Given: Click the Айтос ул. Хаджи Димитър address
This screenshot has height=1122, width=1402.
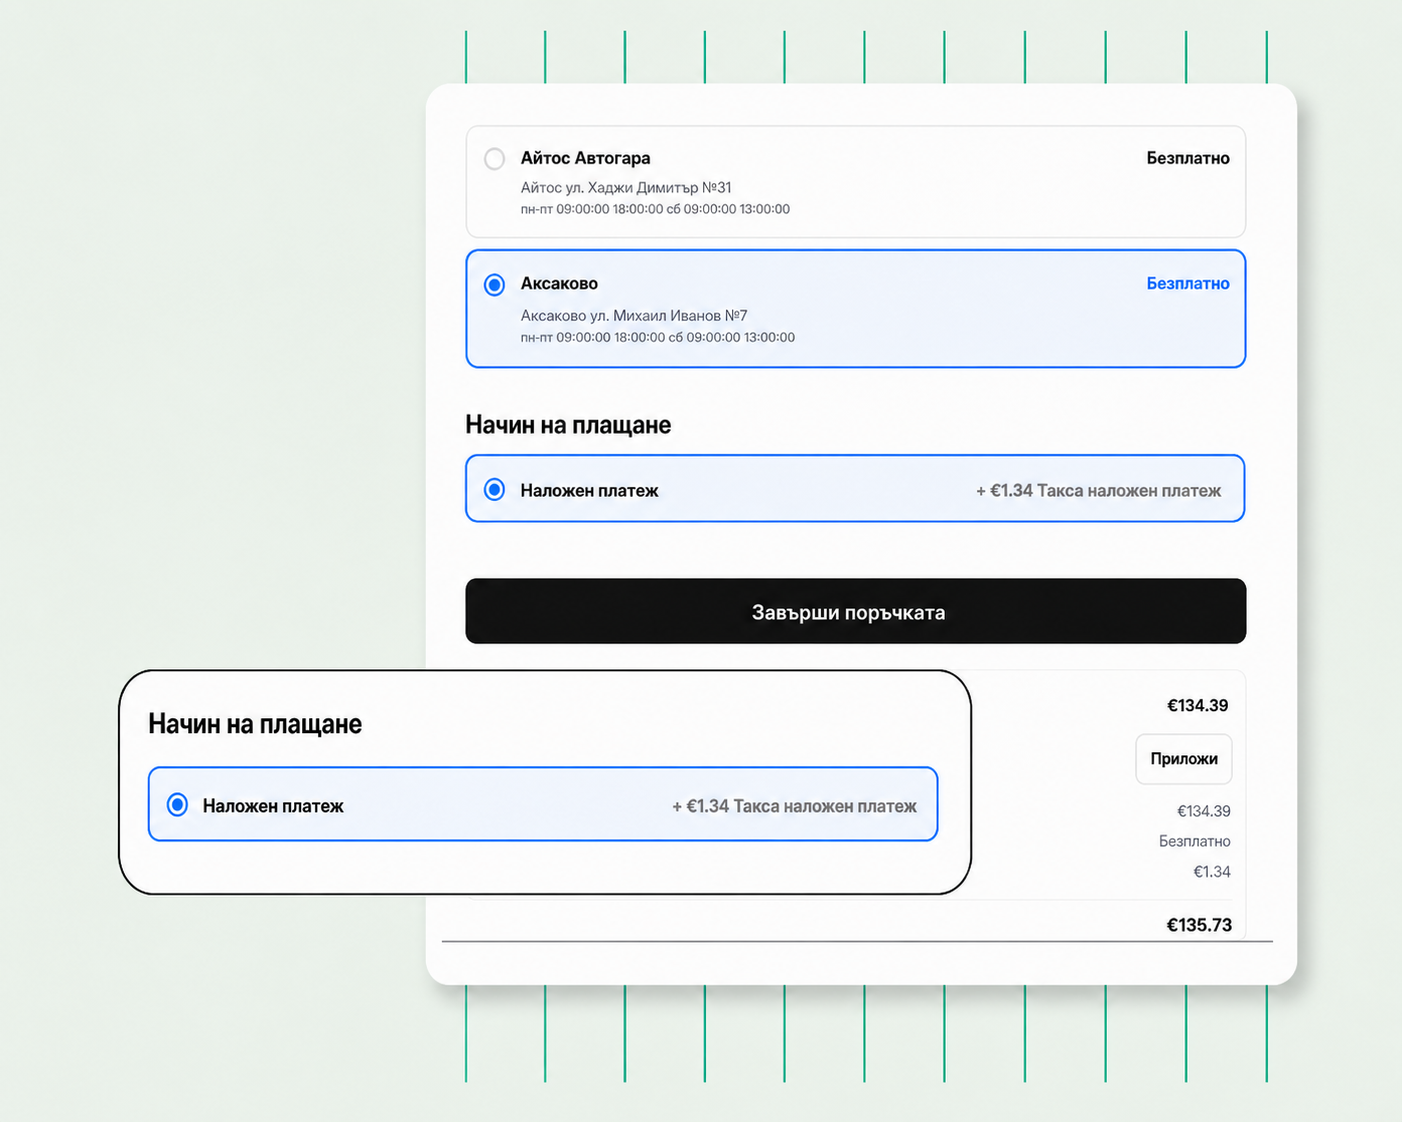Looking at the screenshot, I should [626, 188].
